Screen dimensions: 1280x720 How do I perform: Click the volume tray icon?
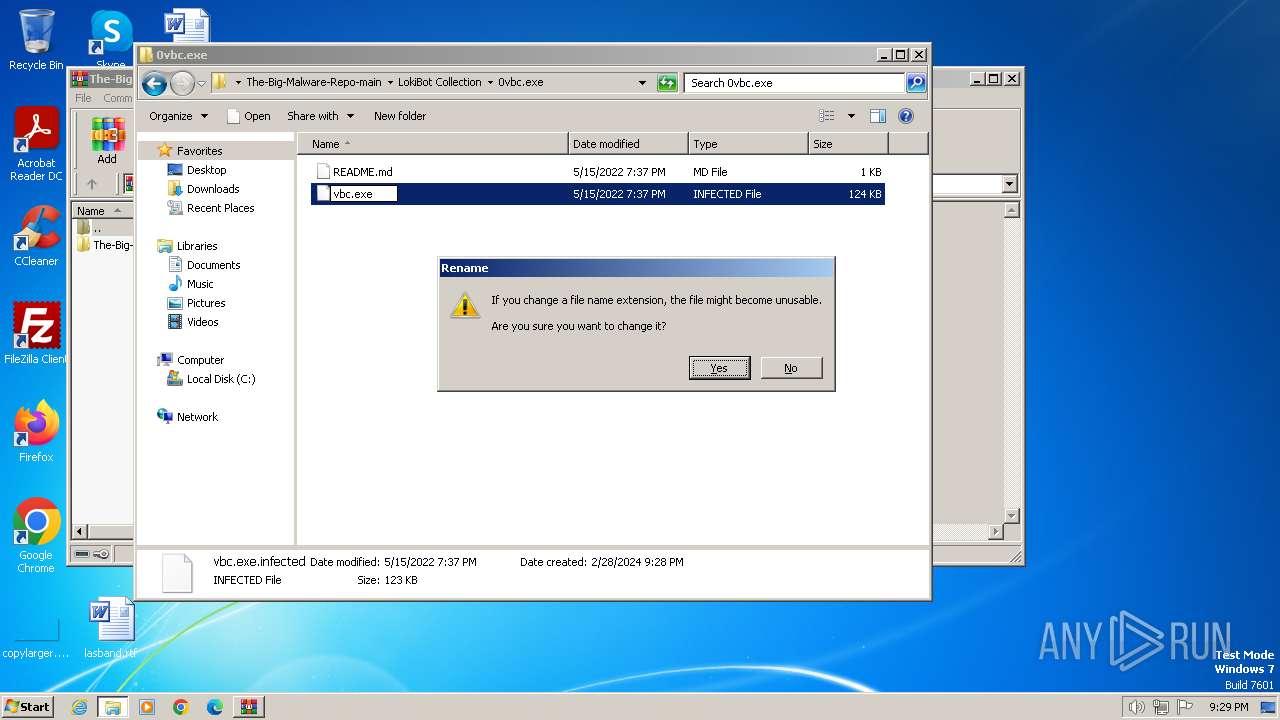coord(1136,707)
